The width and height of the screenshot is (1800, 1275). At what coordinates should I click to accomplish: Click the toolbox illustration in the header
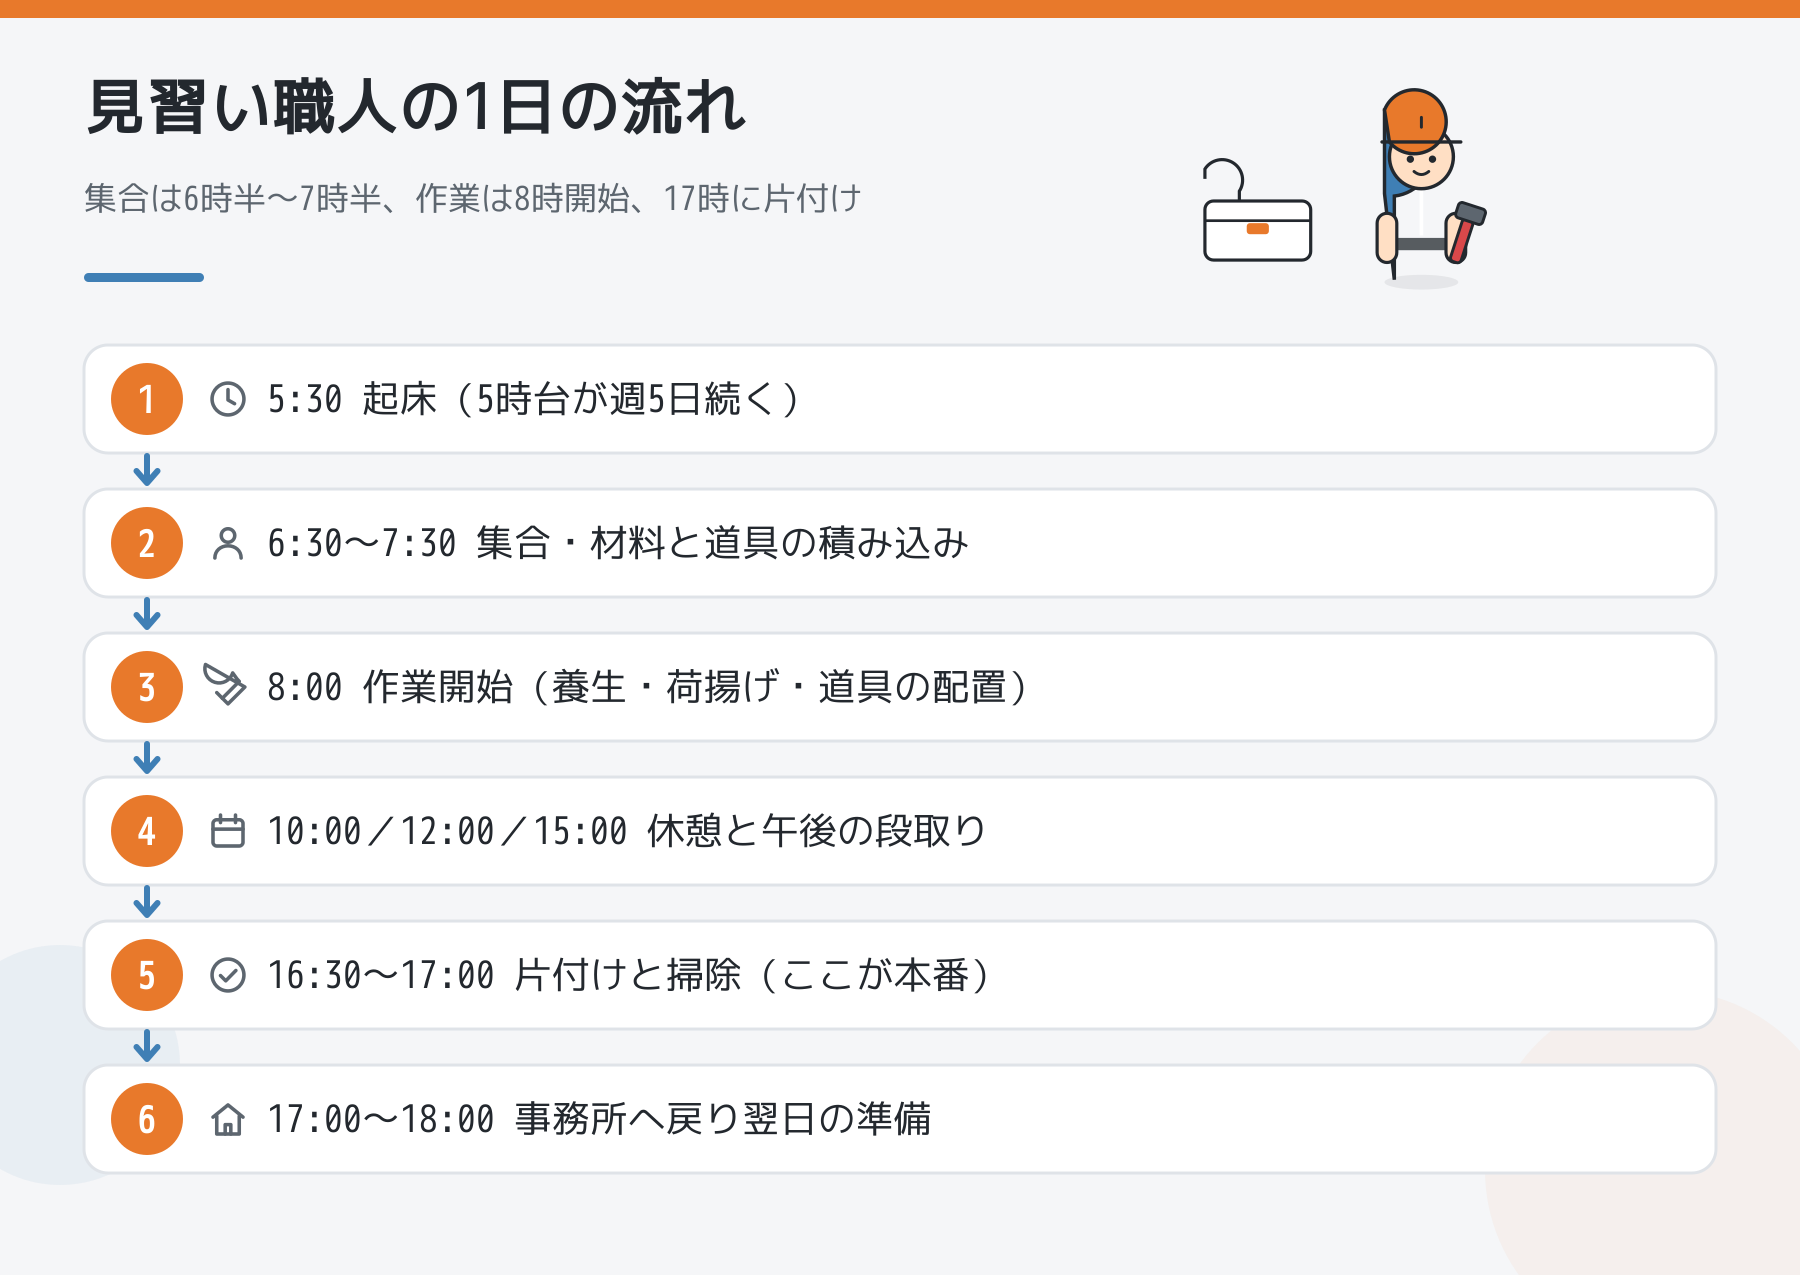click(1257, 211)
